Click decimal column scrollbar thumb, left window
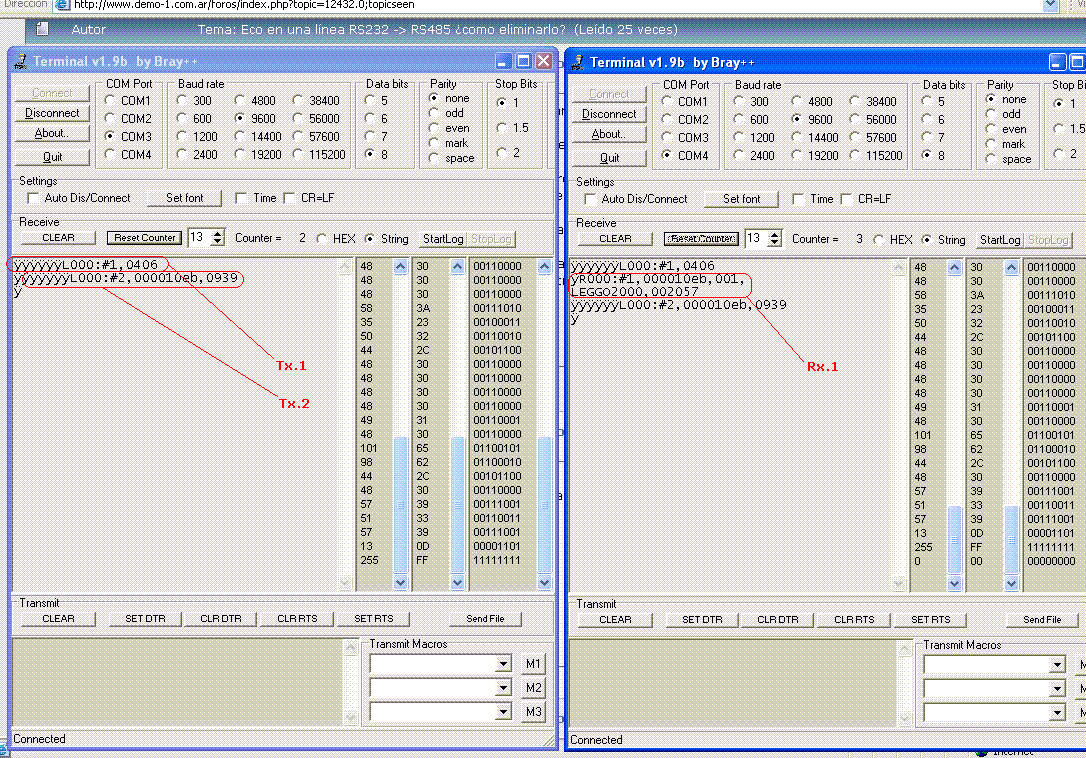This screenshot has height=758, width=1086. point(400,504)
